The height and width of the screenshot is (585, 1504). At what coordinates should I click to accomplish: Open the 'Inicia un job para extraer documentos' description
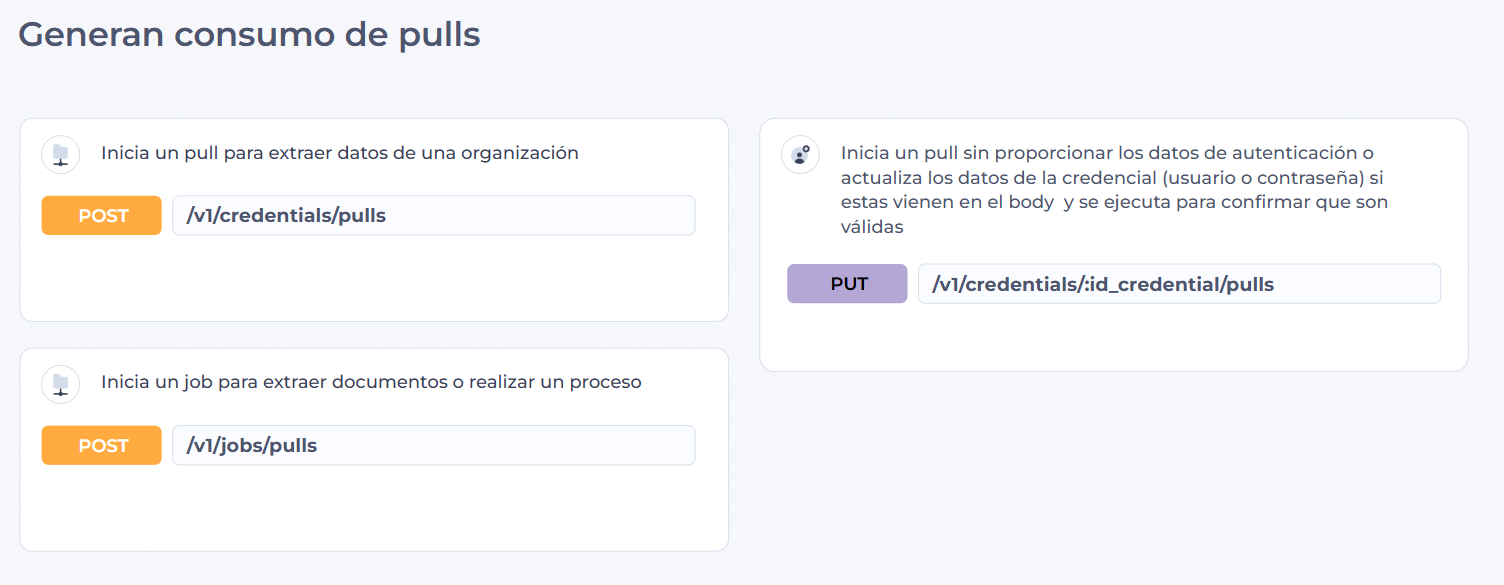371,382
